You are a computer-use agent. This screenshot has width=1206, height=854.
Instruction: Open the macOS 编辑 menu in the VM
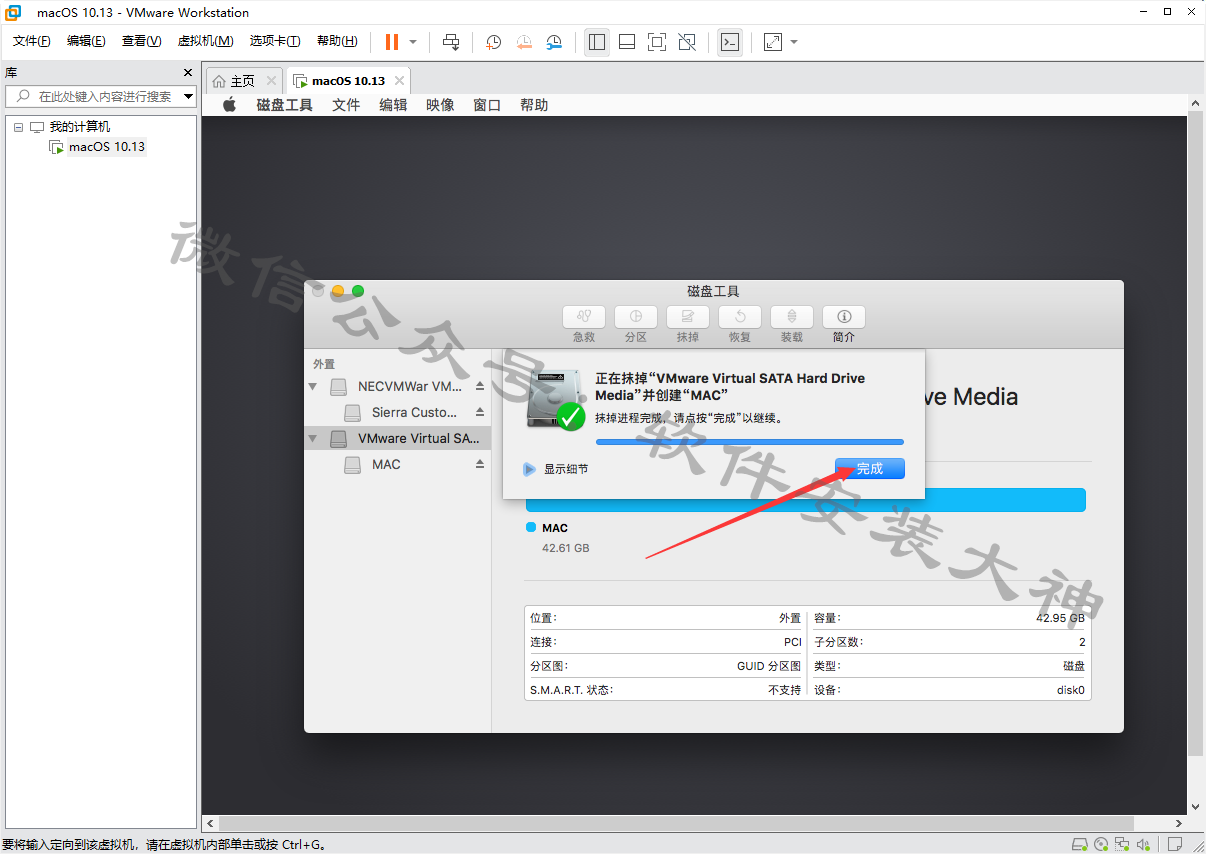coord(393,105)
